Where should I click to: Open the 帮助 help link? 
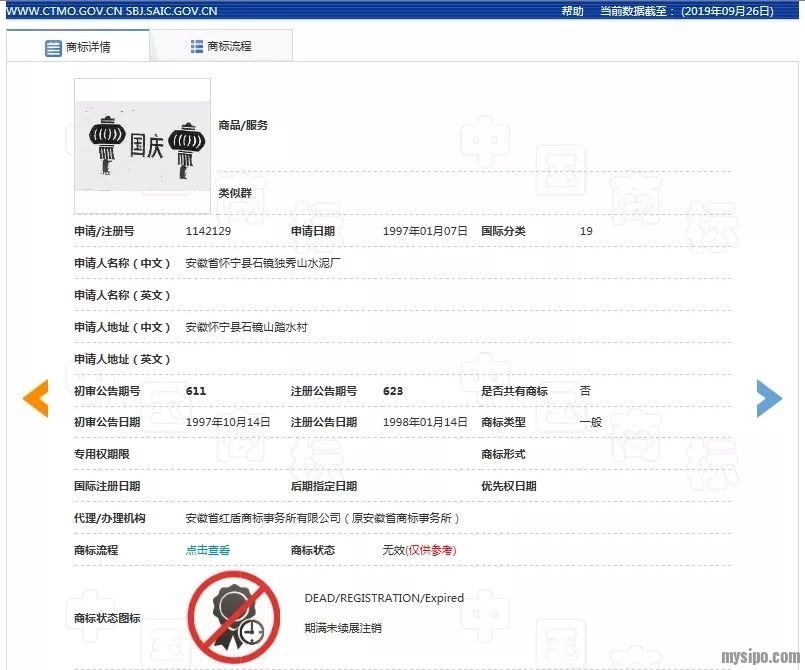pos(572,11)
